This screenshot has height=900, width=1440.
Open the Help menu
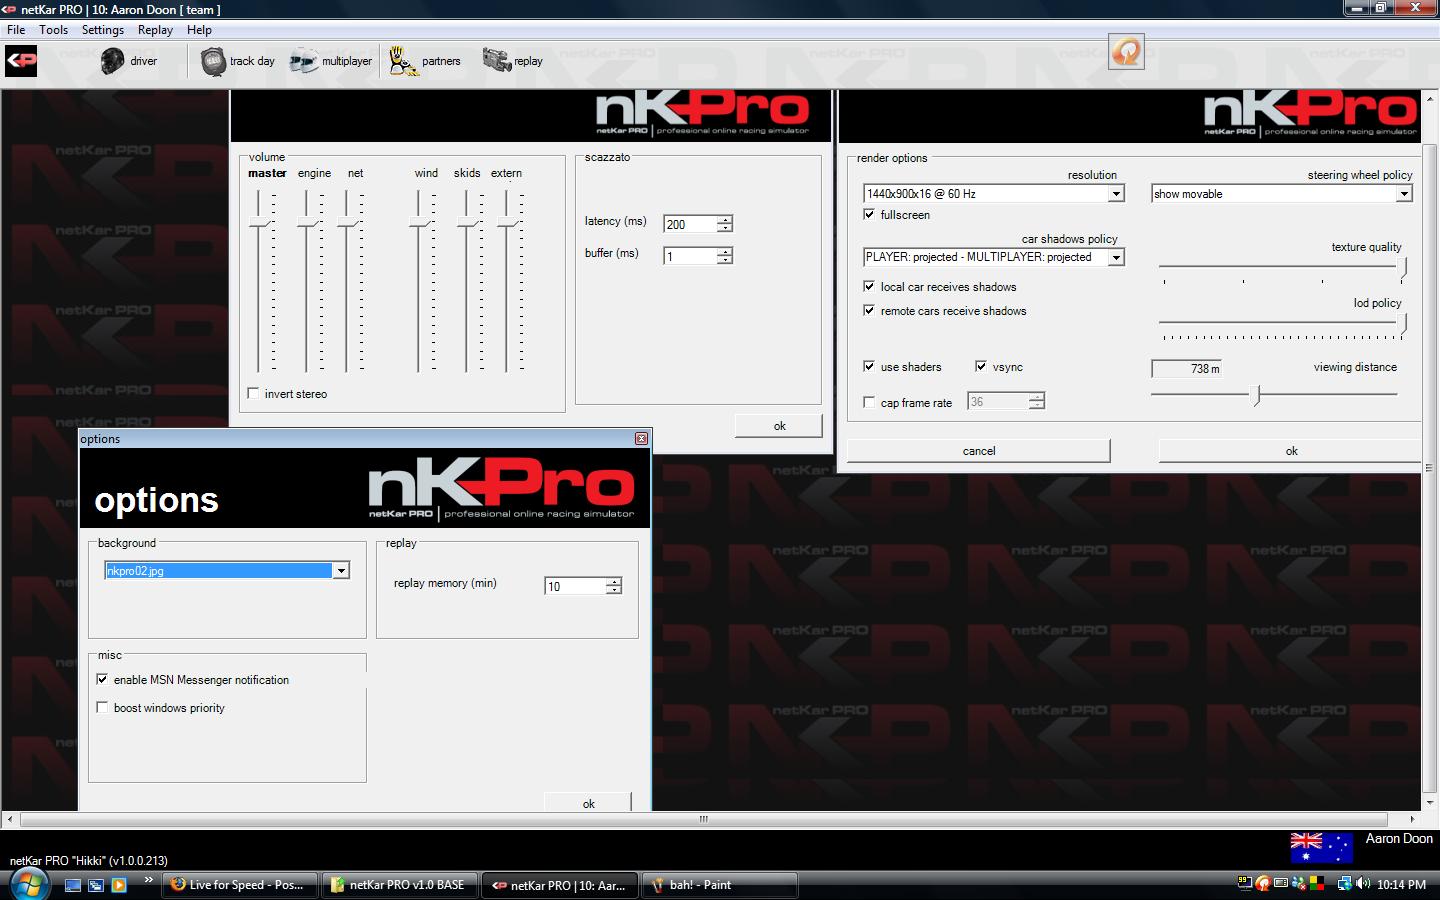[199, 30]
